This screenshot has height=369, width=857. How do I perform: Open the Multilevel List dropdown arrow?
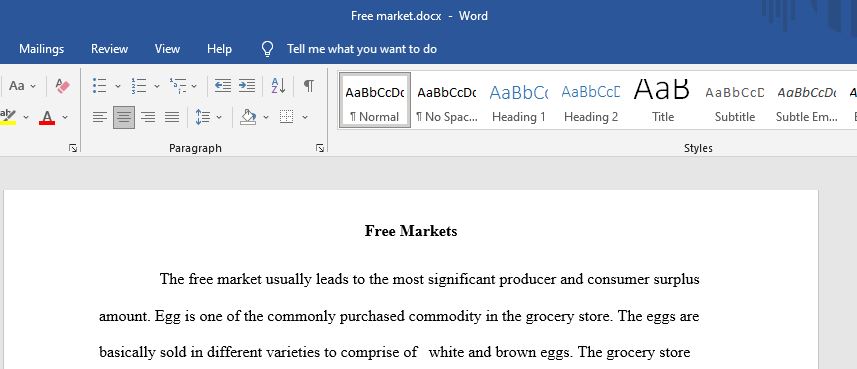[194, 86]
